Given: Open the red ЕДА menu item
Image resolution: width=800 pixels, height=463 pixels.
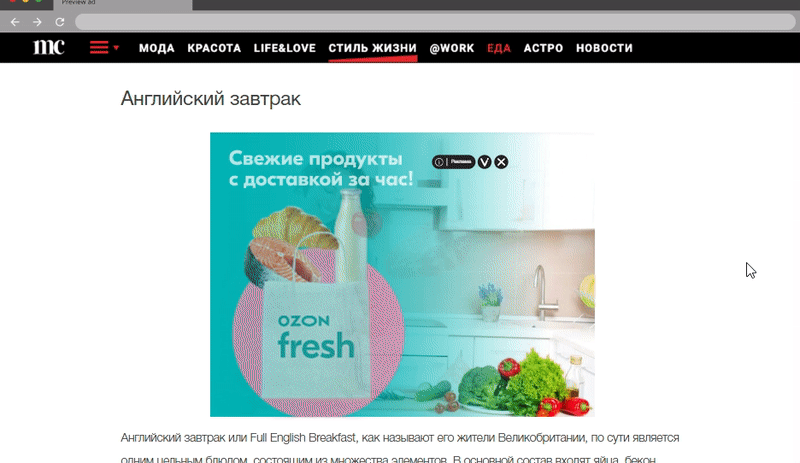Looking at the screenshot, I should pyautogui.click(x=499, y=48).
